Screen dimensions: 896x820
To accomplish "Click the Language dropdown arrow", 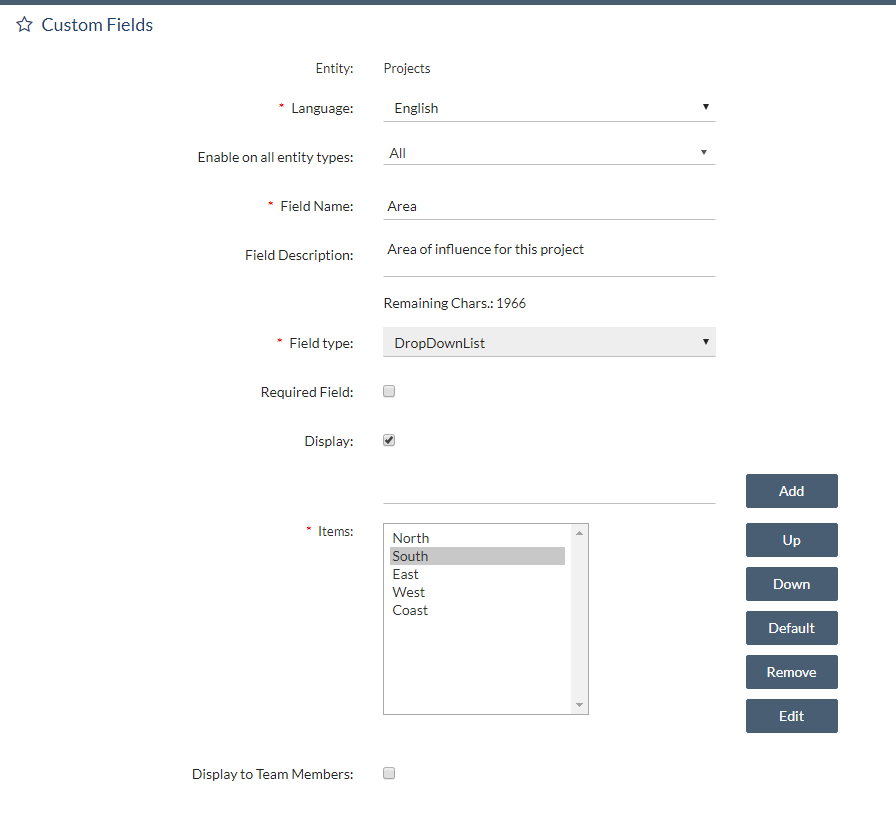I will pos(706,107).
